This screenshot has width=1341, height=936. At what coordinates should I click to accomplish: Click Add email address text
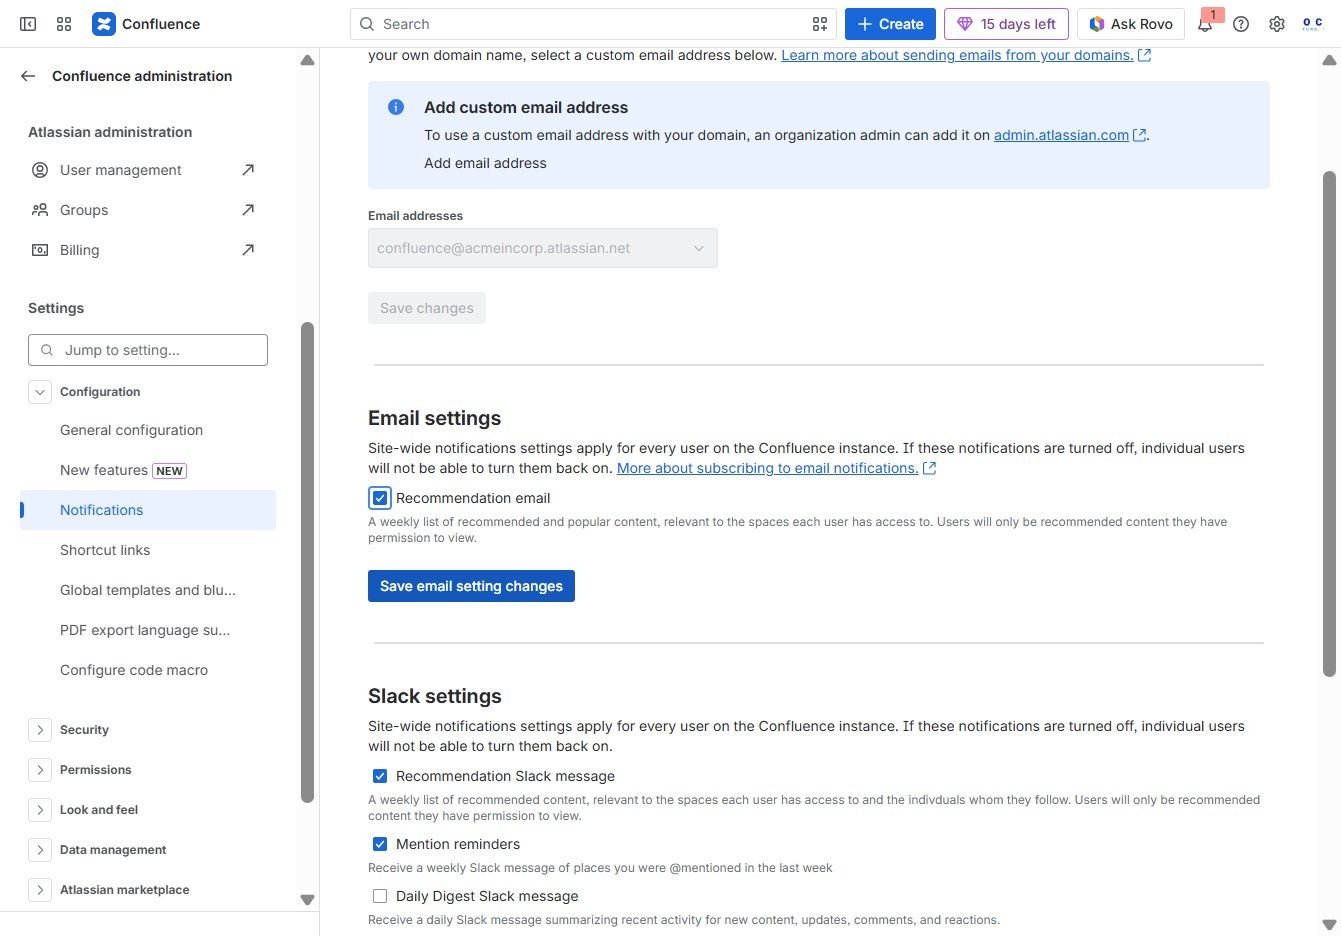click(485, 163)
